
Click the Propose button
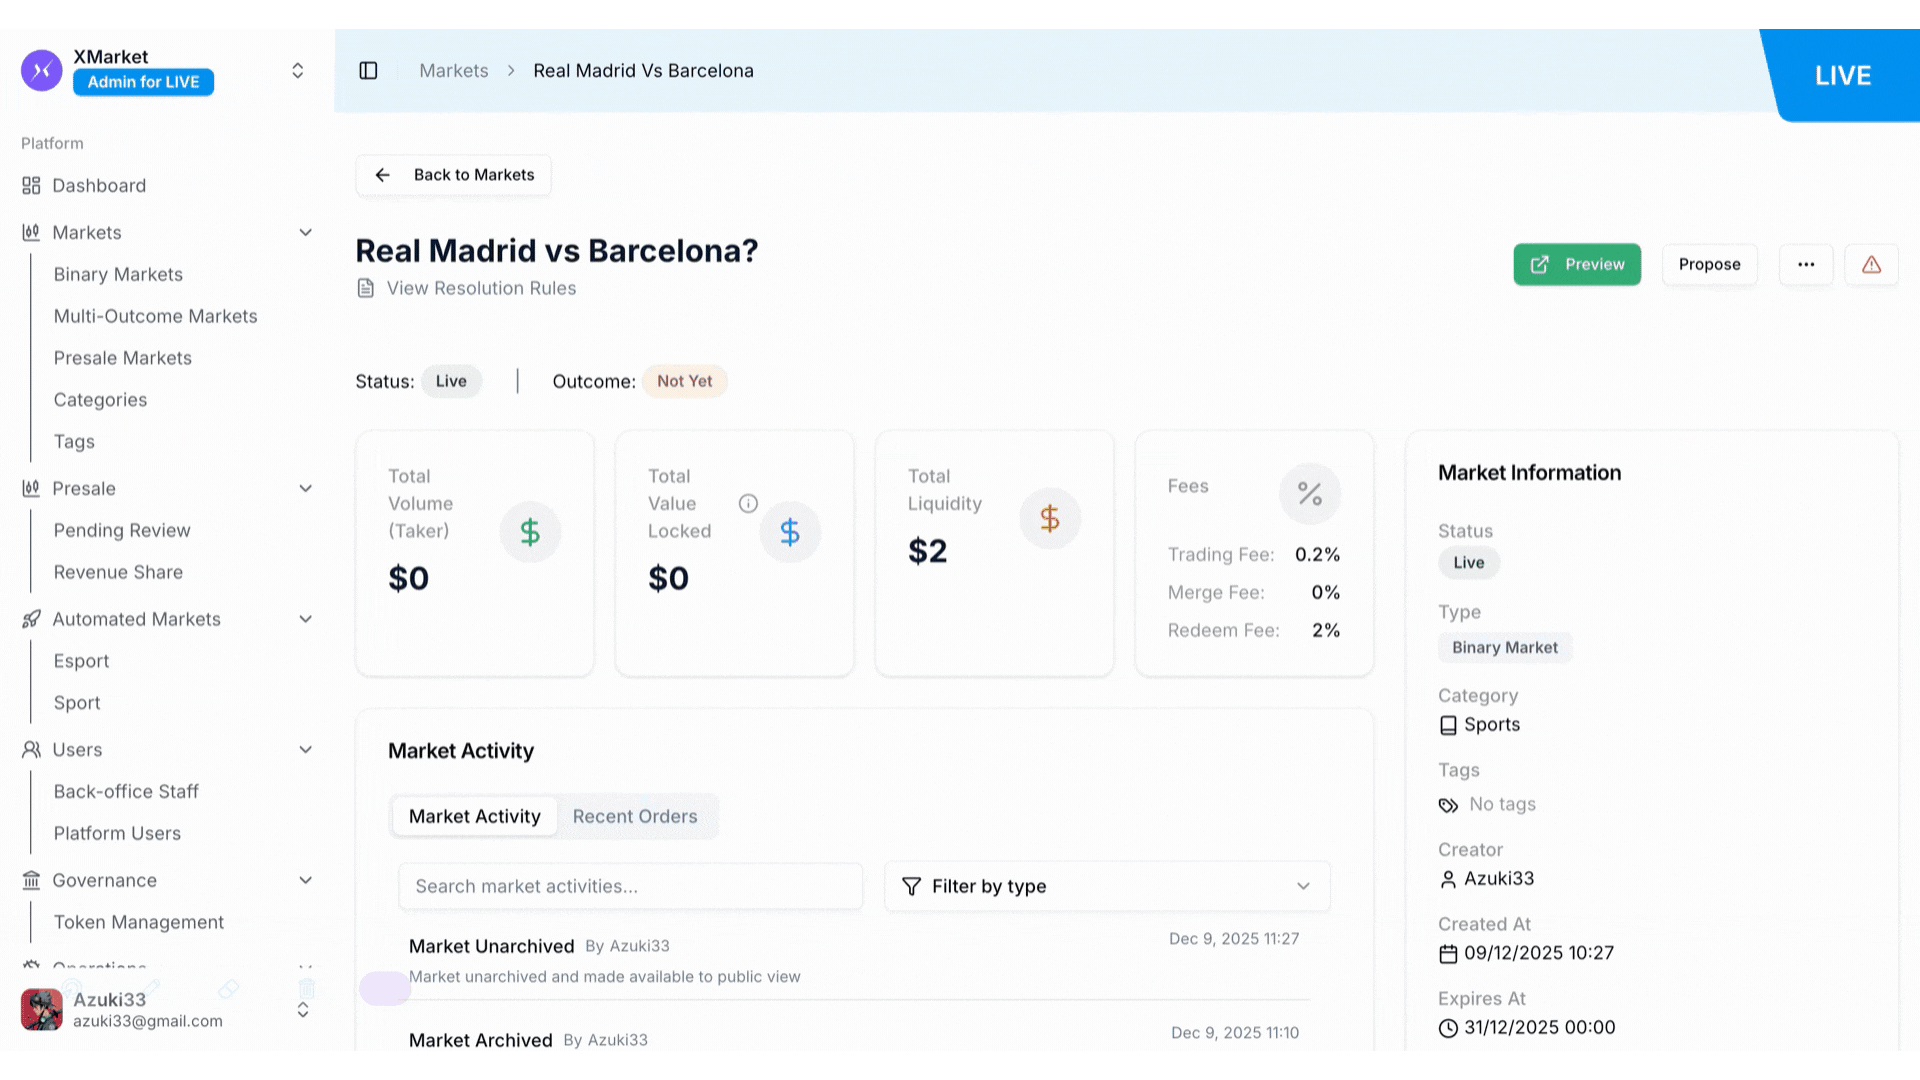[1709, 265]
